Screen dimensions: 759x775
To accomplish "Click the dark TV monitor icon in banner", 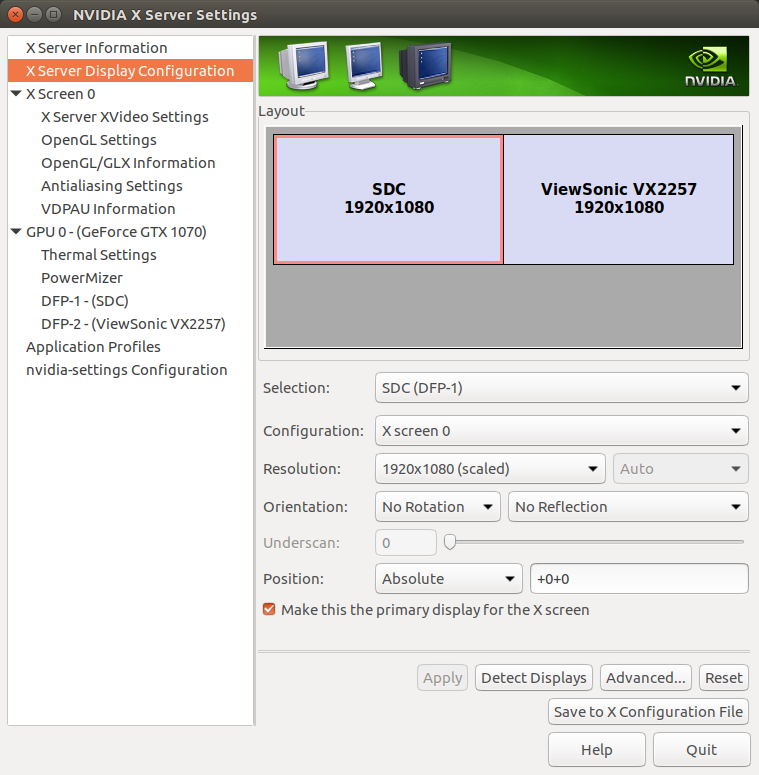I will tap(425, 66).
